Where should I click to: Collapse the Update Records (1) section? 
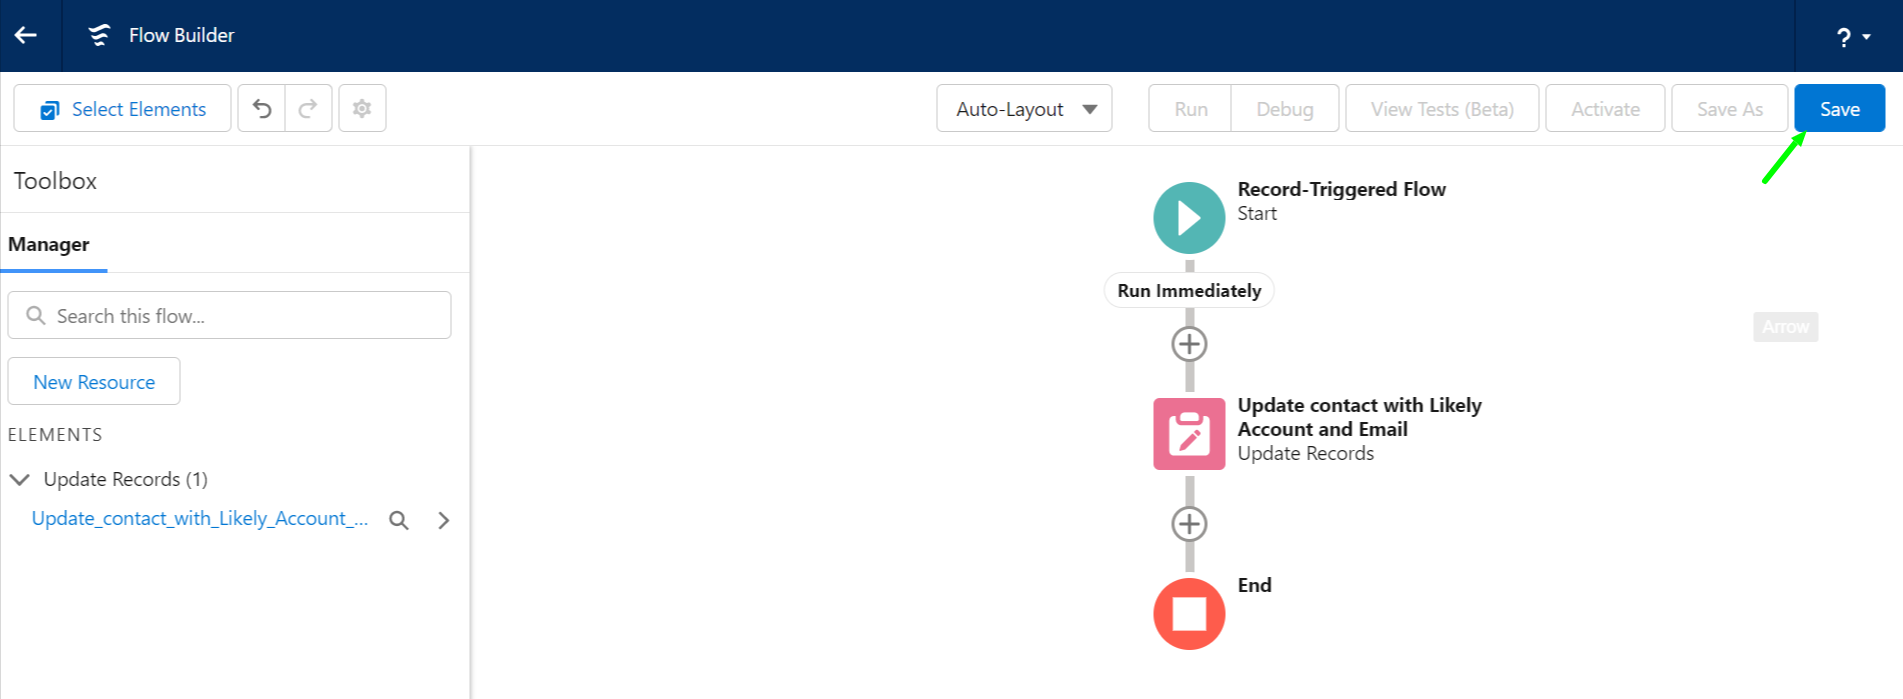click(19, 479)
